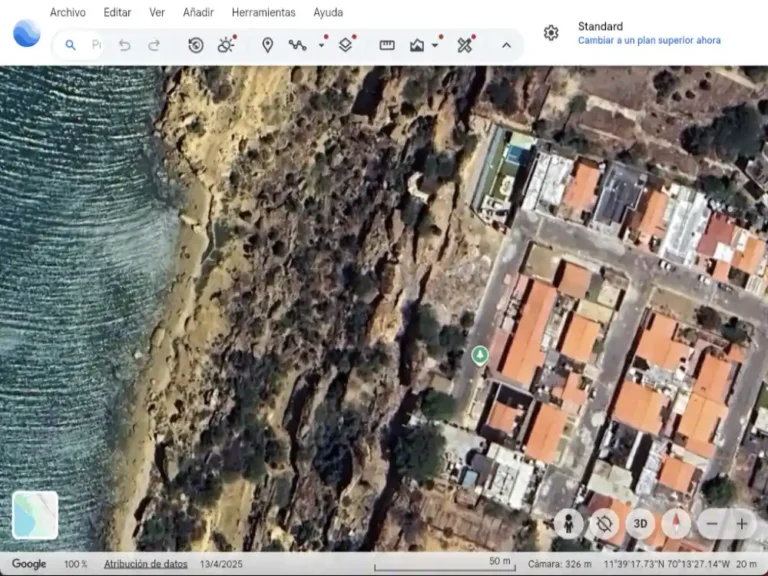Viewport: 768px width, 576px height.
Task: Open the Herramientas menu
Action: (264, 12)
